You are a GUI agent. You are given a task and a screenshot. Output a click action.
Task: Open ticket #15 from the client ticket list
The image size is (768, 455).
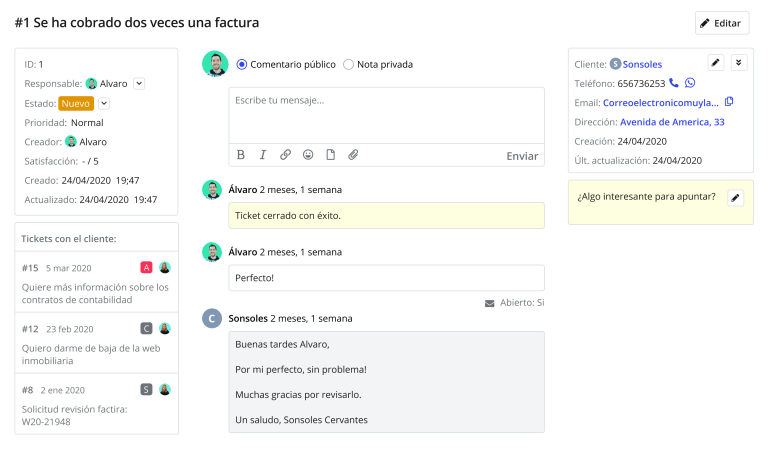96,283
